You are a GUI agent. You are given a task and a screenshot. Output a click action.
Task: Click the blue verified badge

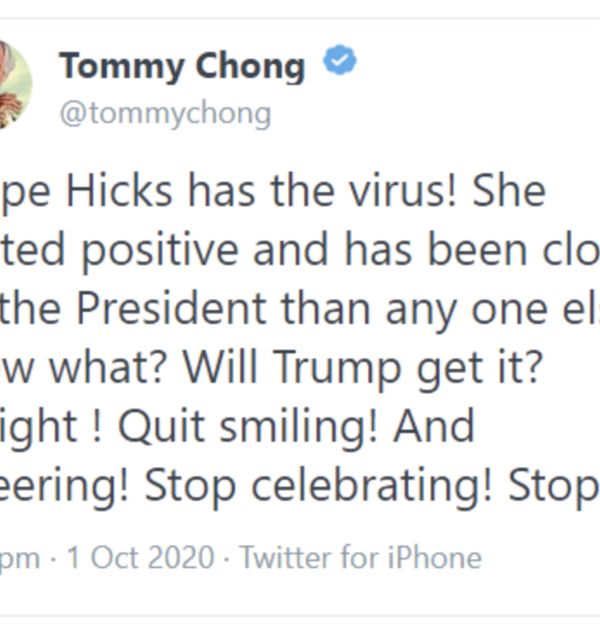pyautogui.click(x=340, y=65)
